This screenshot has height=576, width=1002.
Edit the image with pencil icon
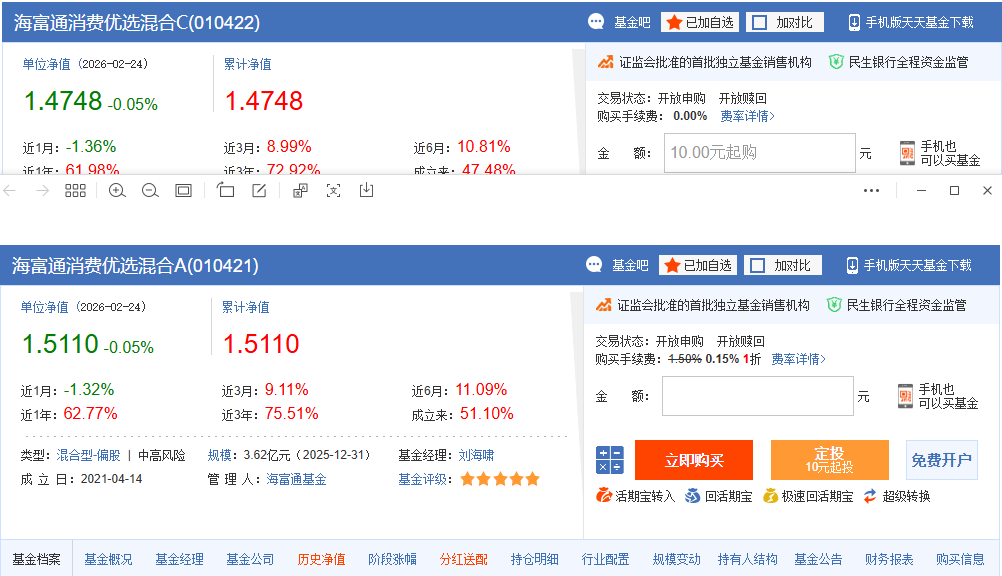click(x=259, y=191)
